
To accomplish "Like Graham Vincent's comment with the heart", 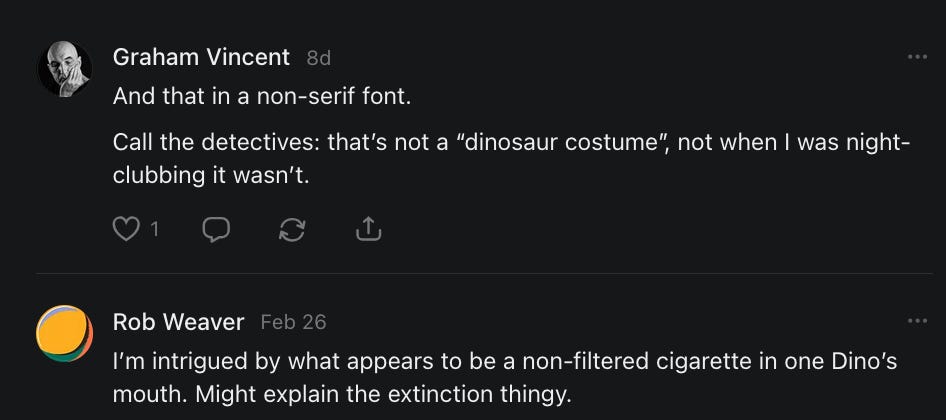I will (x=125, y=230).
